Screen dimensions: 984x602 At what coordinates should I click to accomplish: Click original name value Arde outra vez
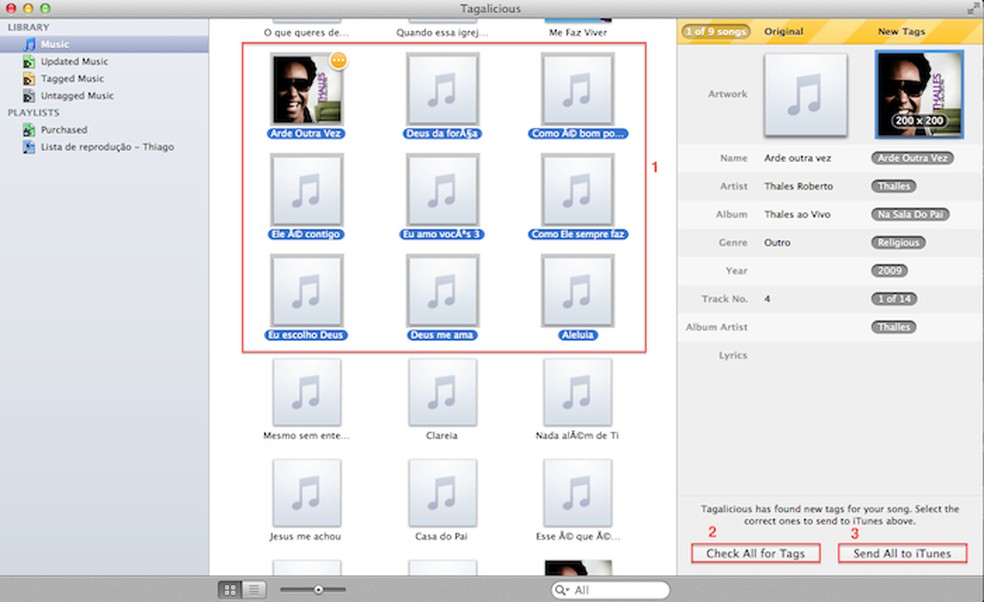[x=797, y=158]
